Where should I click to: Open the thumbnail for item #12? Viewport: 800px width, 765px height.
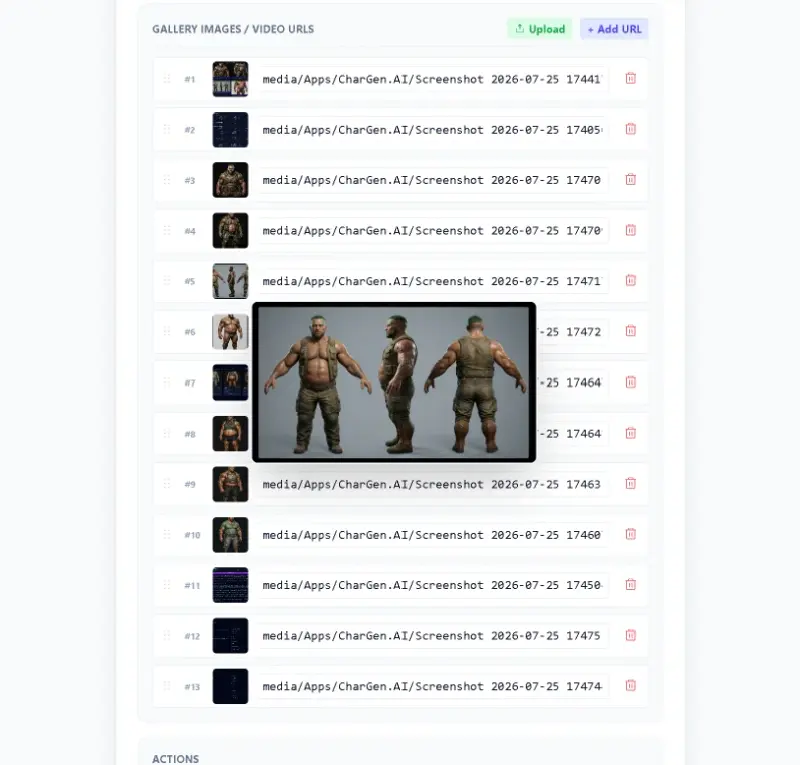point(230,635)
